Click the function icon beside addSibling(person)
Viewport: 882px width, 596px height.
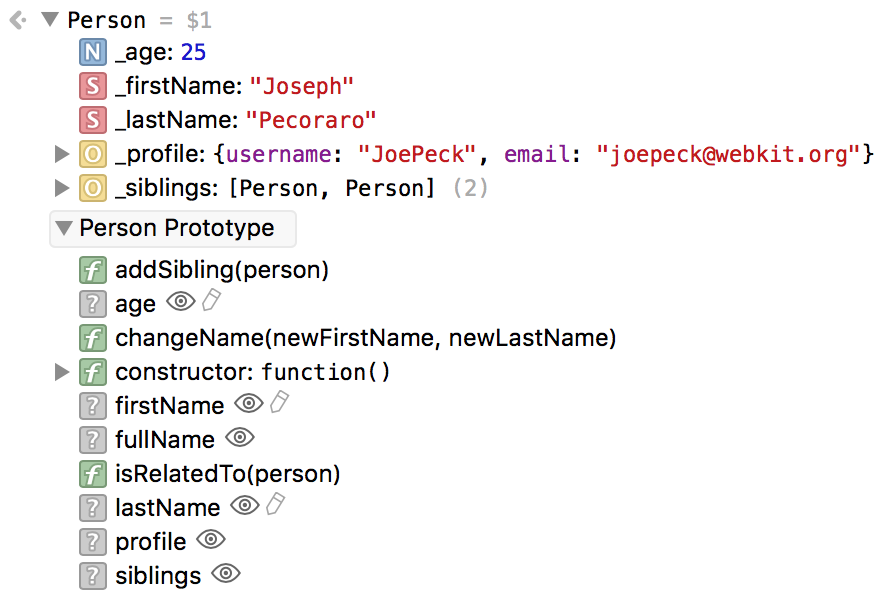pyautogui.click(x=93, y=270)
